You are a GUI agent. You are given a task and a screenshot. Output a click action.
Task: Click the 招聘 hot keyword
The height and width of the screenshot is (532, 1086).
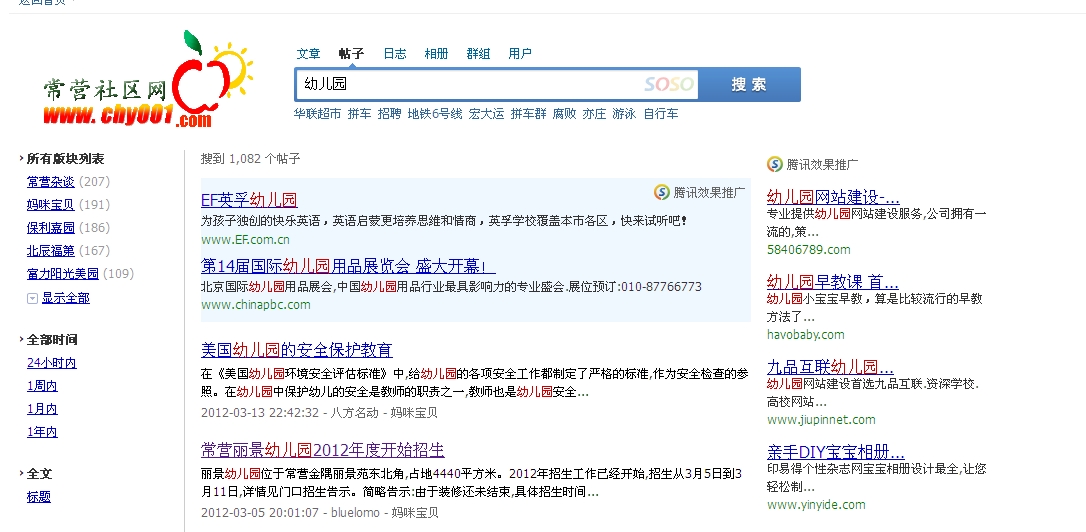coord(389,114)
